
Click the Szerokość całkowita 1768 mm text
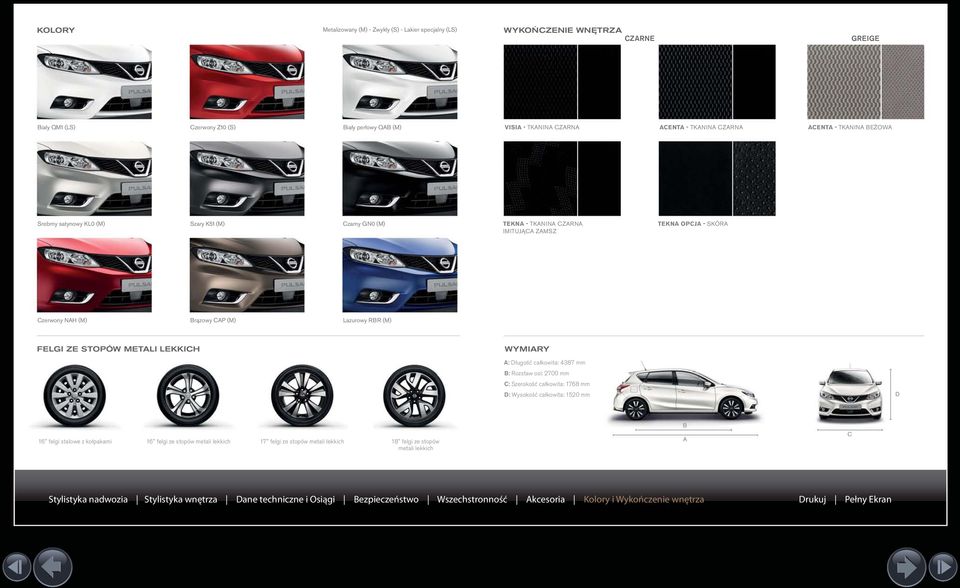tap(547, 384)
